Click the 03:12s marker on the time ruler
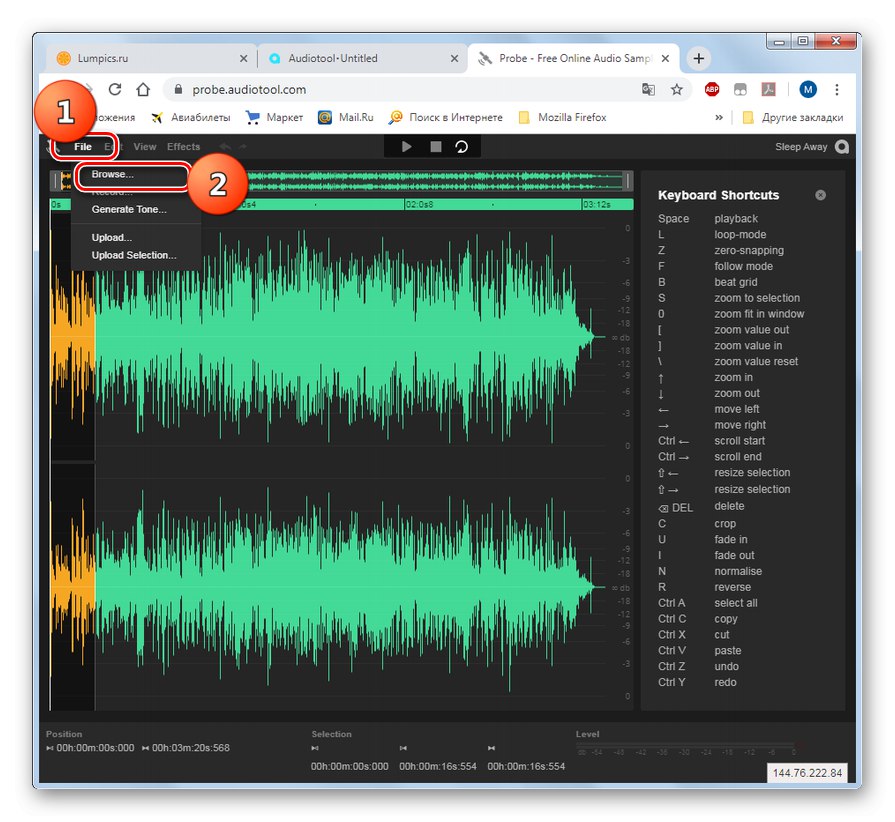Screen dimensions: 895x822 coord(597,204)
